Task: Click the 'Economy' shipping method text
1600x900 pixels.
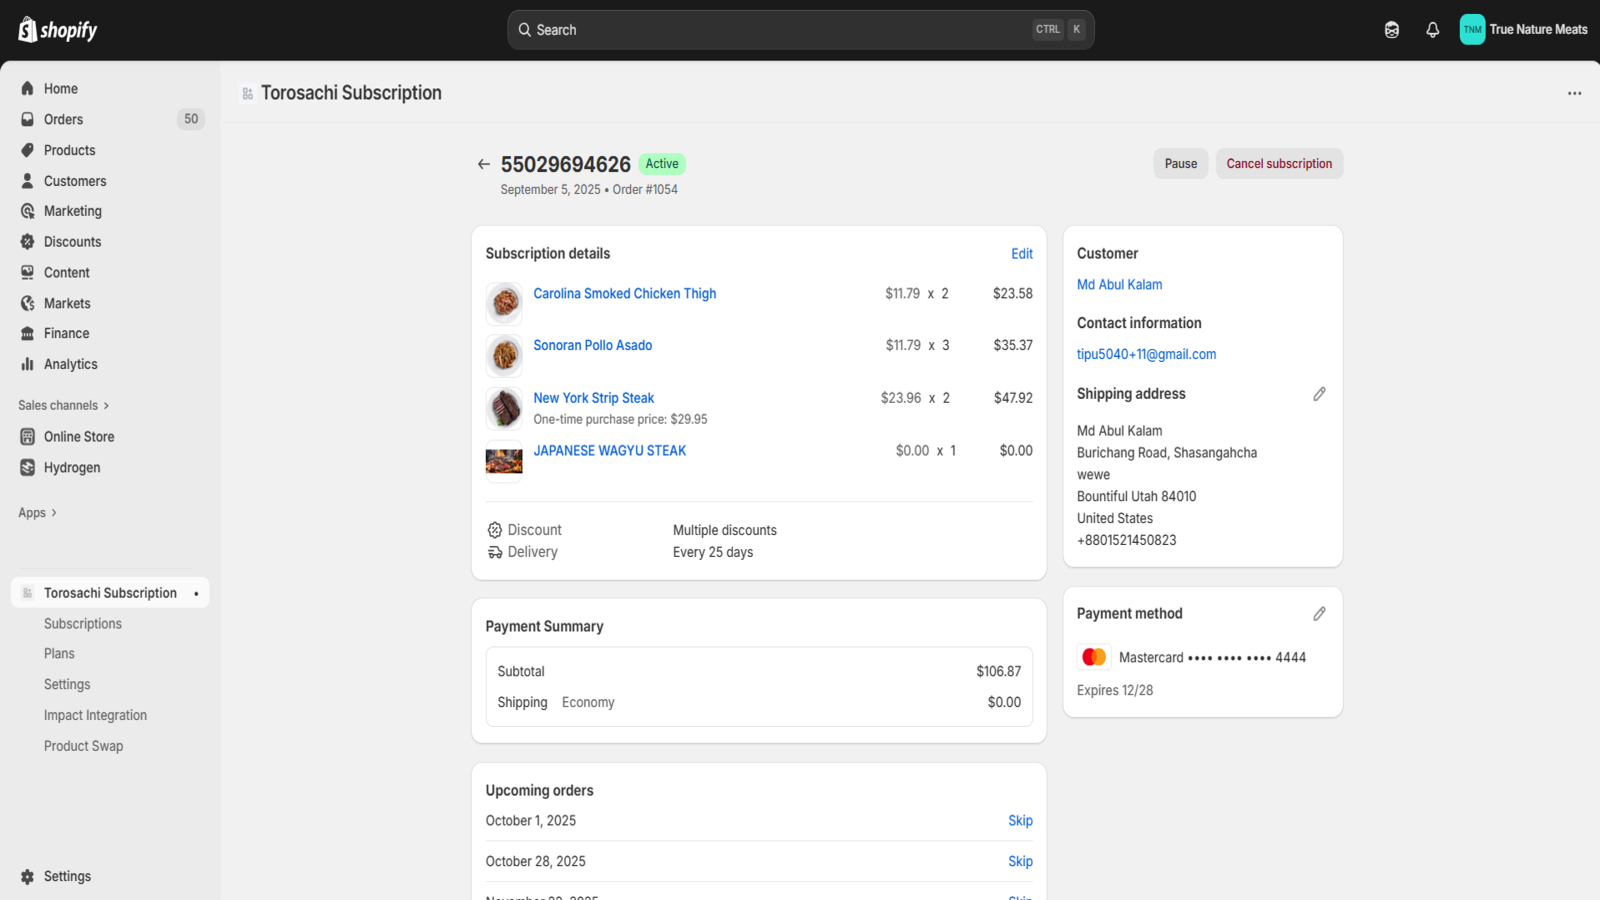Action: tap(588, 703)
